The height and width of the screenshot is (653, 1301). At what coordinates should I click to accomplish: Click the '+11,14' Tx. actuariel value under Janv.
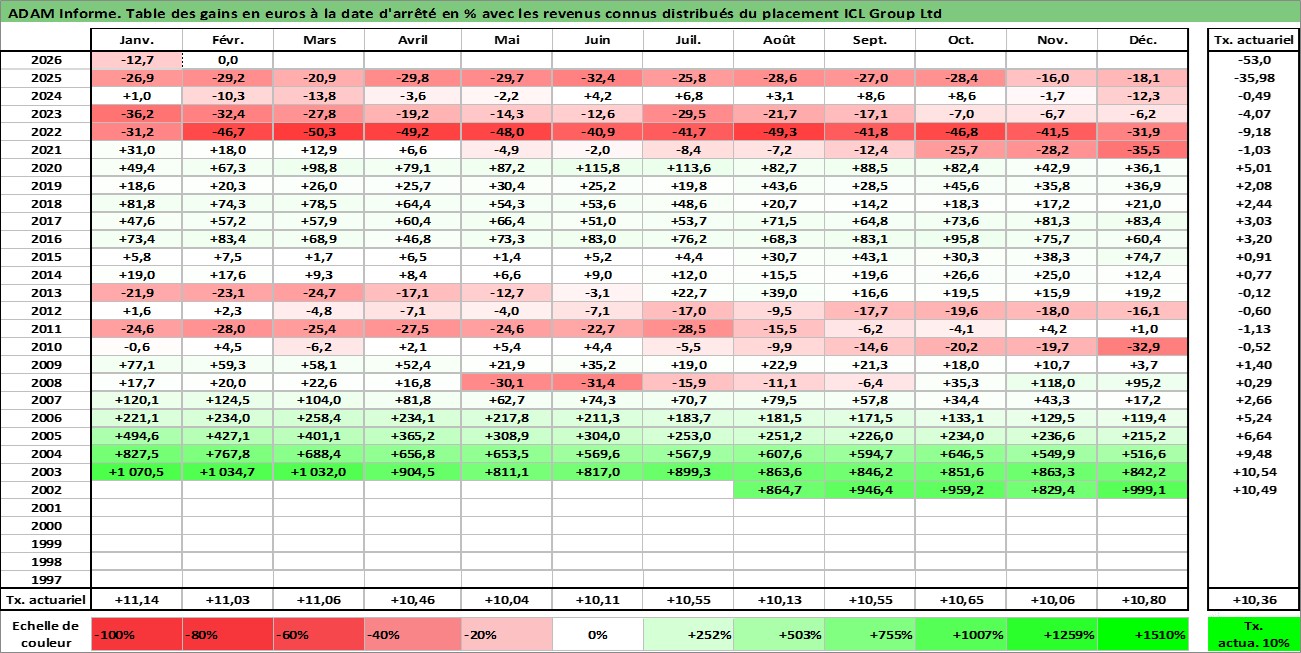point(136,600)
